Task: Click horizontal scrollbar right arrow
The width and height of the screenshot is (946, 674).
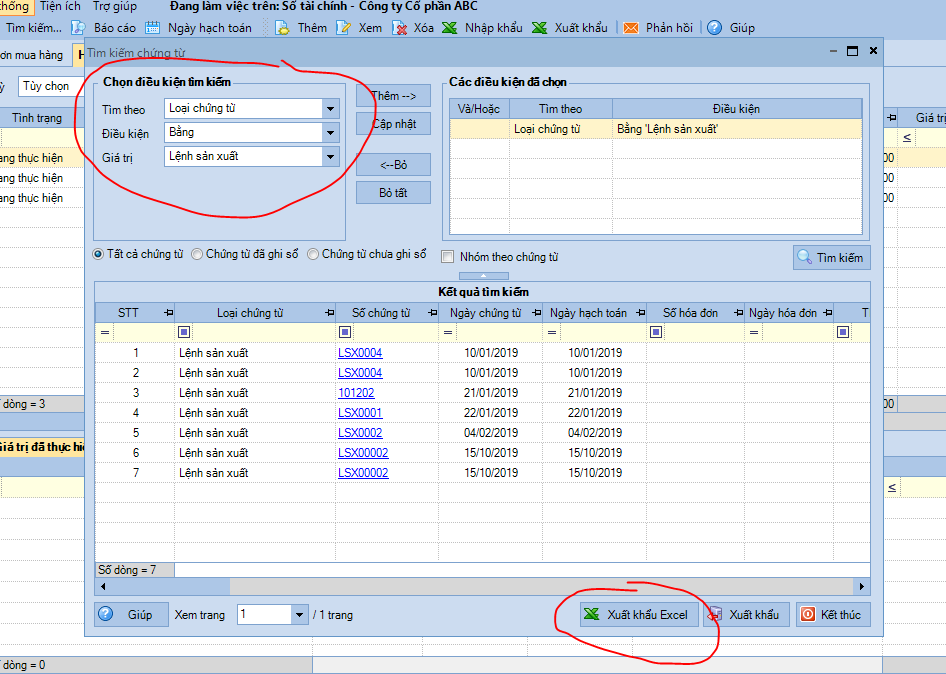Action: [862, 587]
